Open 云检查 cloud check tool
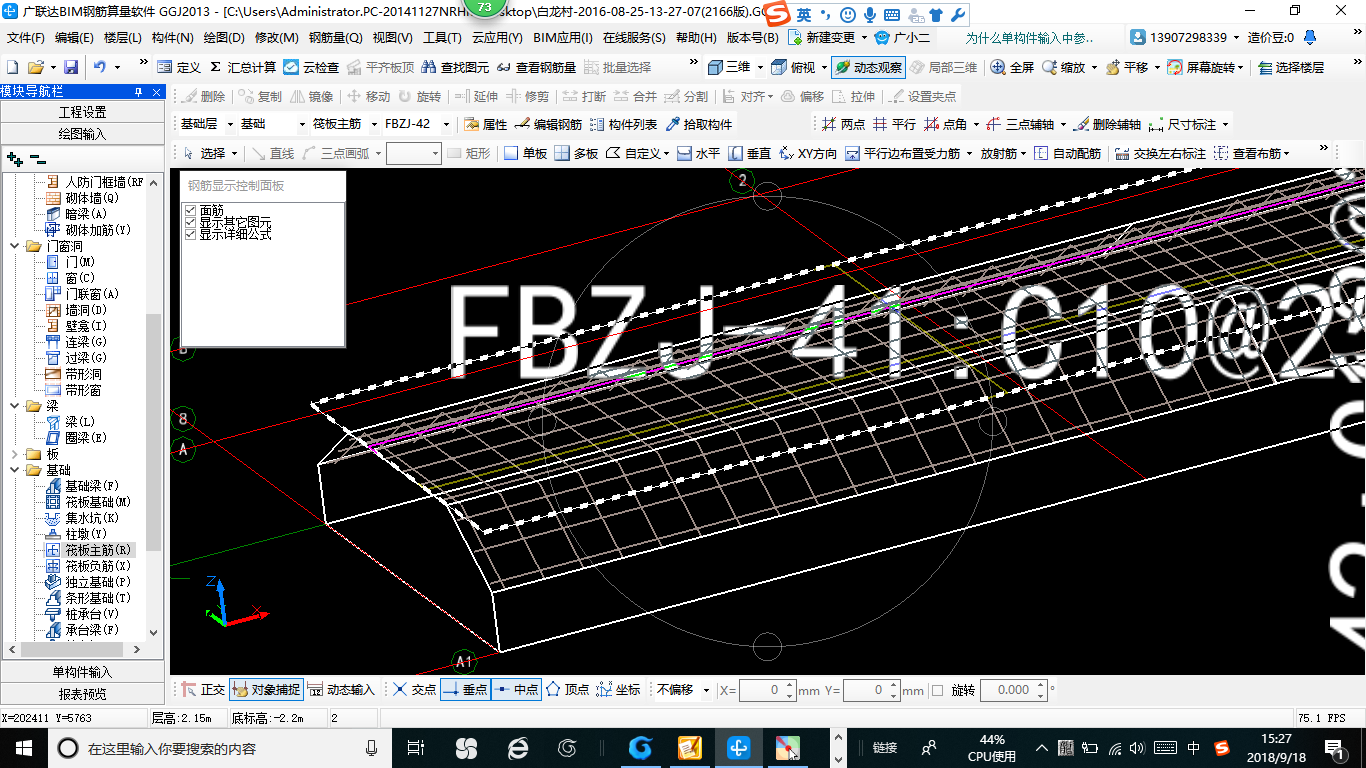Screen dimensions: 1366x768 pyautogui.click(x=311, y=67)
